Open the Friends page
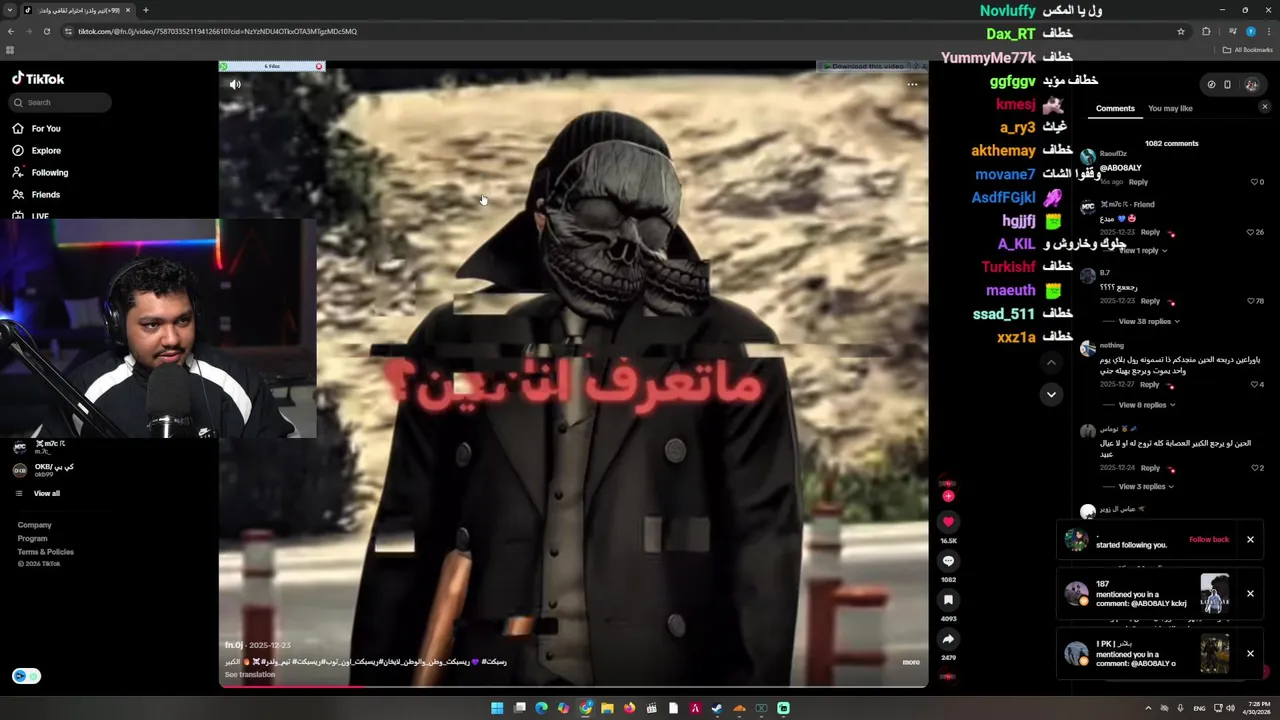 point(36,195)
